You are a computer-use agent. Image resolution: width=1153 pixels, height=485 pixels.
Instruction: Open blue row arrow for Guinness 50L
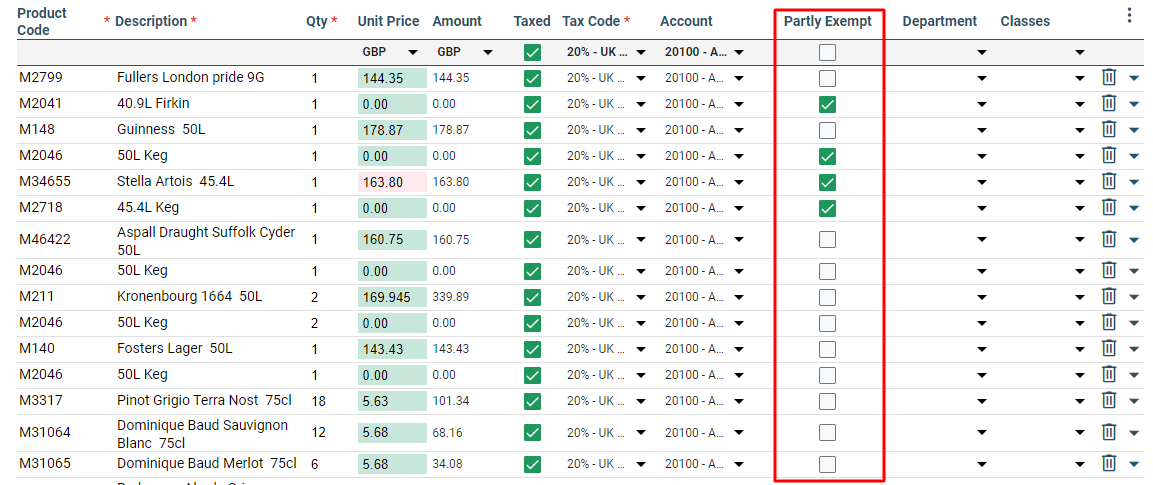coord(1133,131)
